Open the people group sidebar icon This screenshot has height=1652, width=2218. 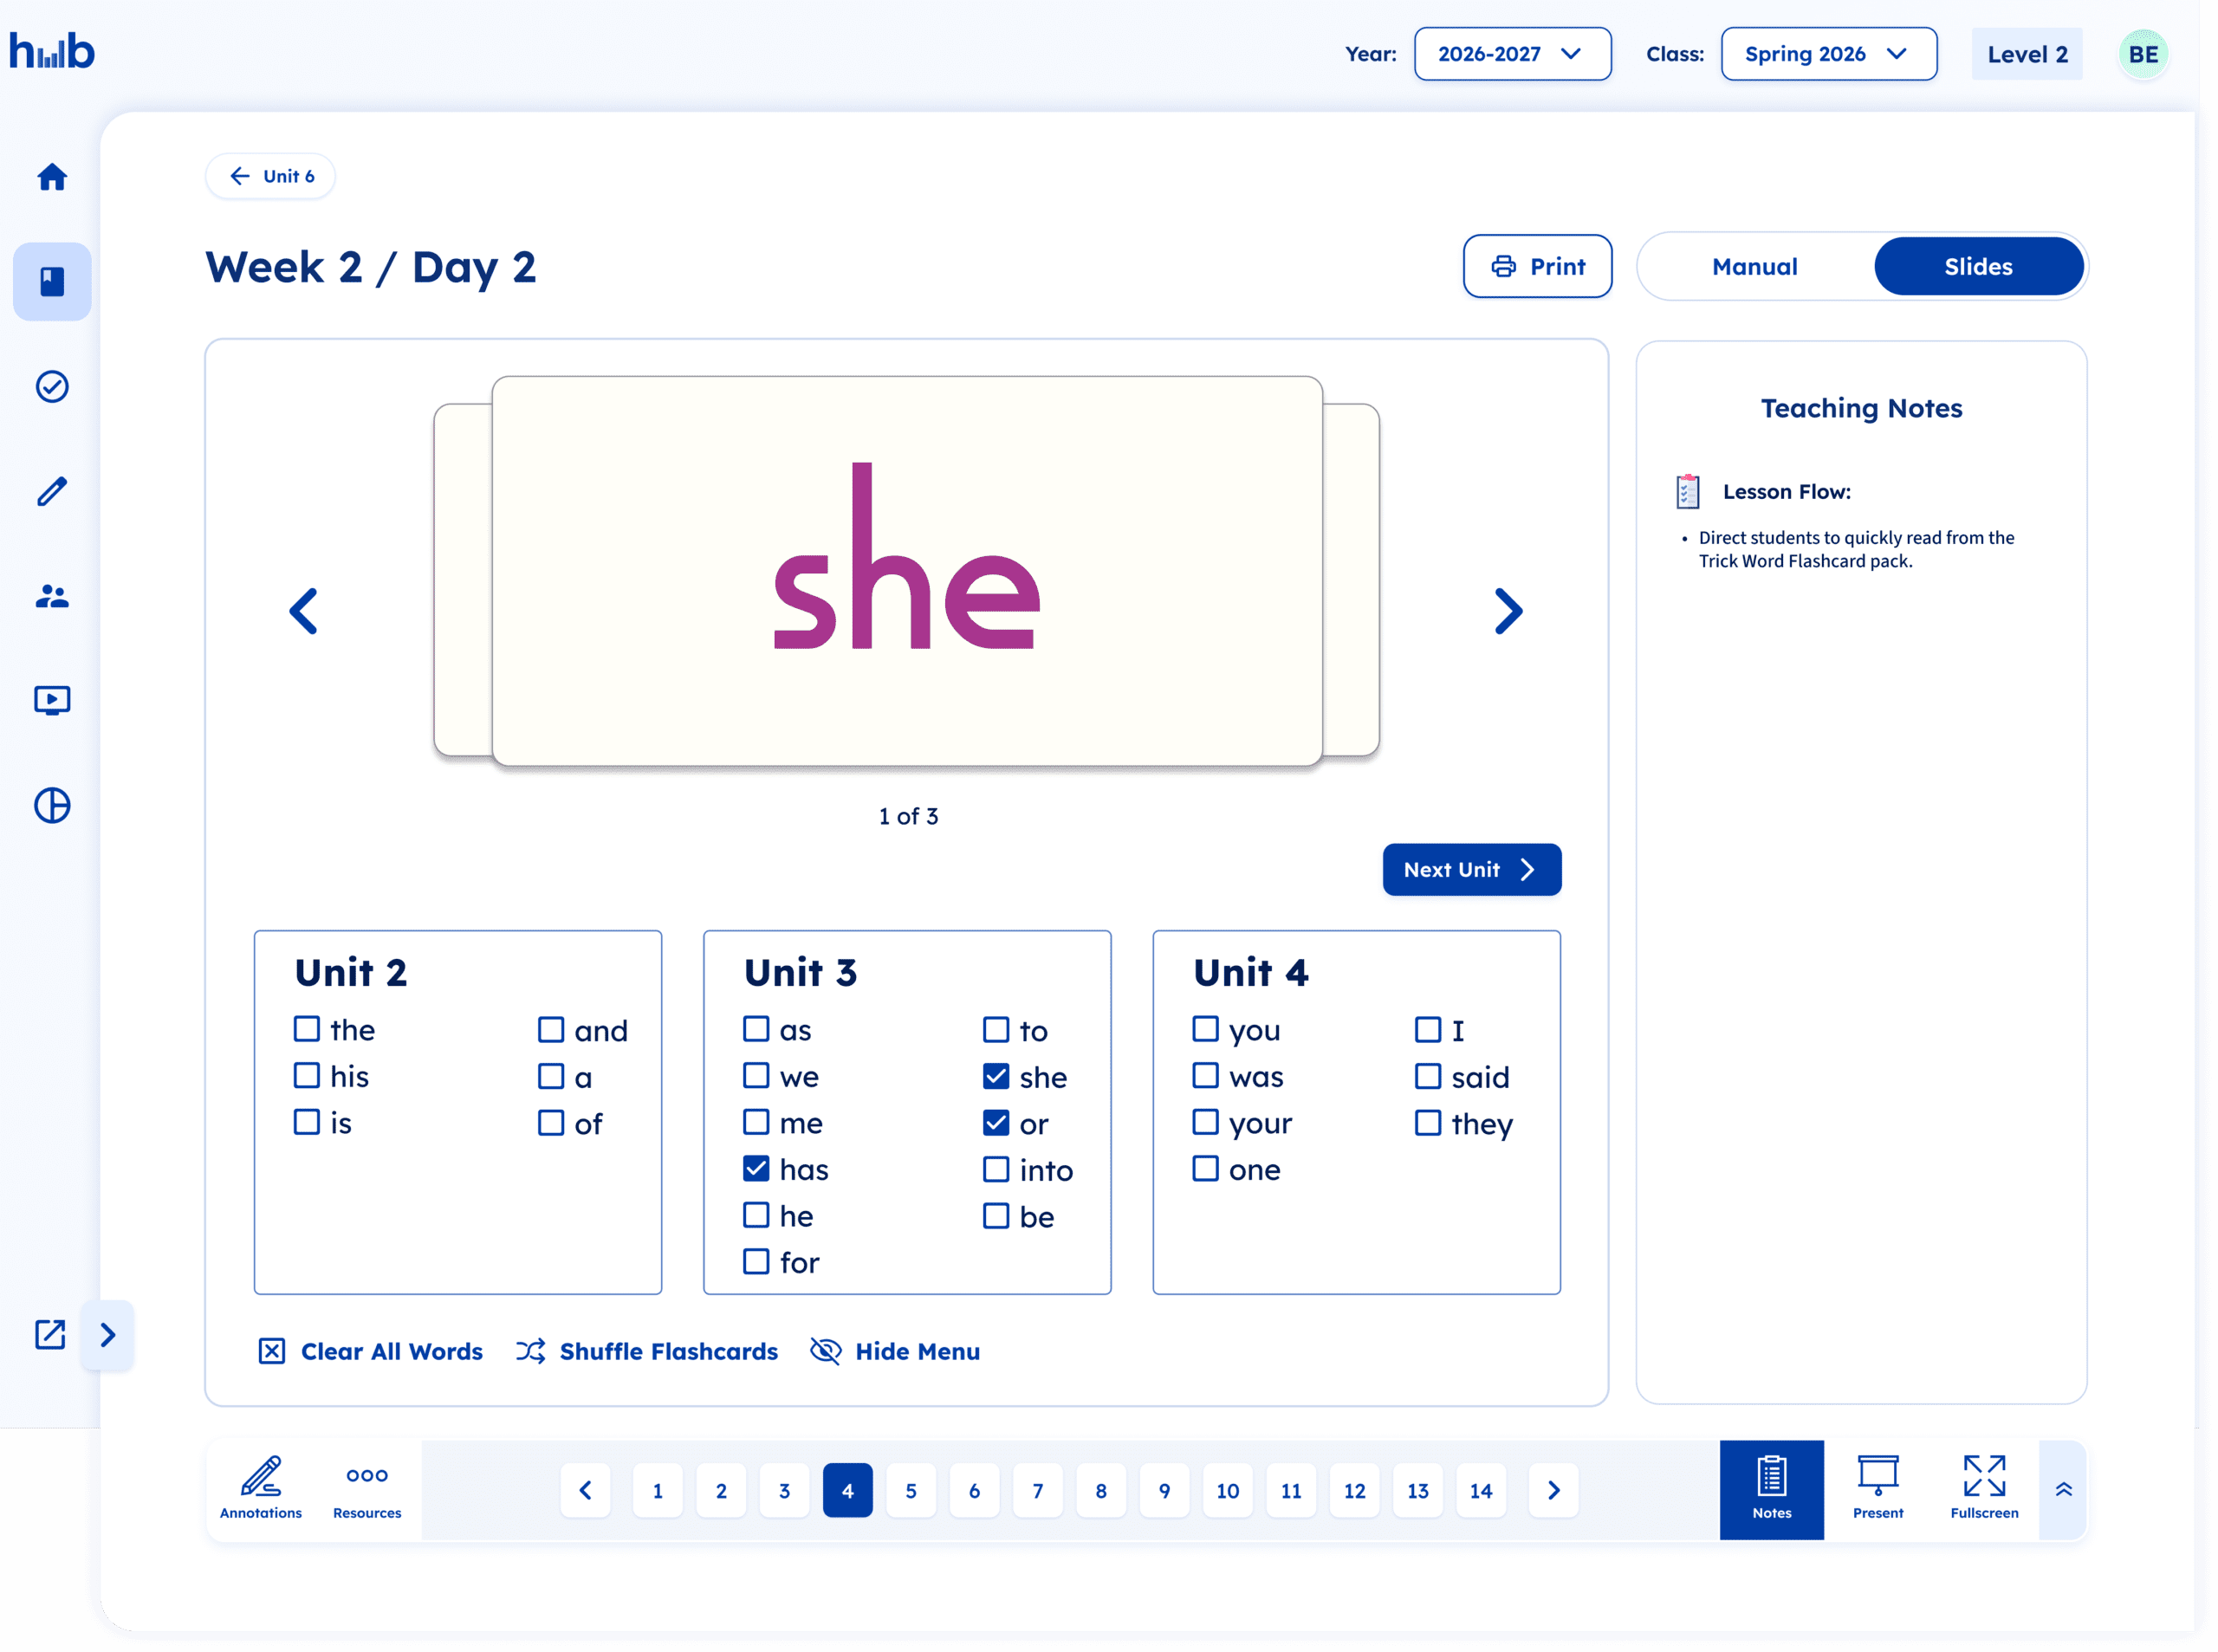coord(52,596)
